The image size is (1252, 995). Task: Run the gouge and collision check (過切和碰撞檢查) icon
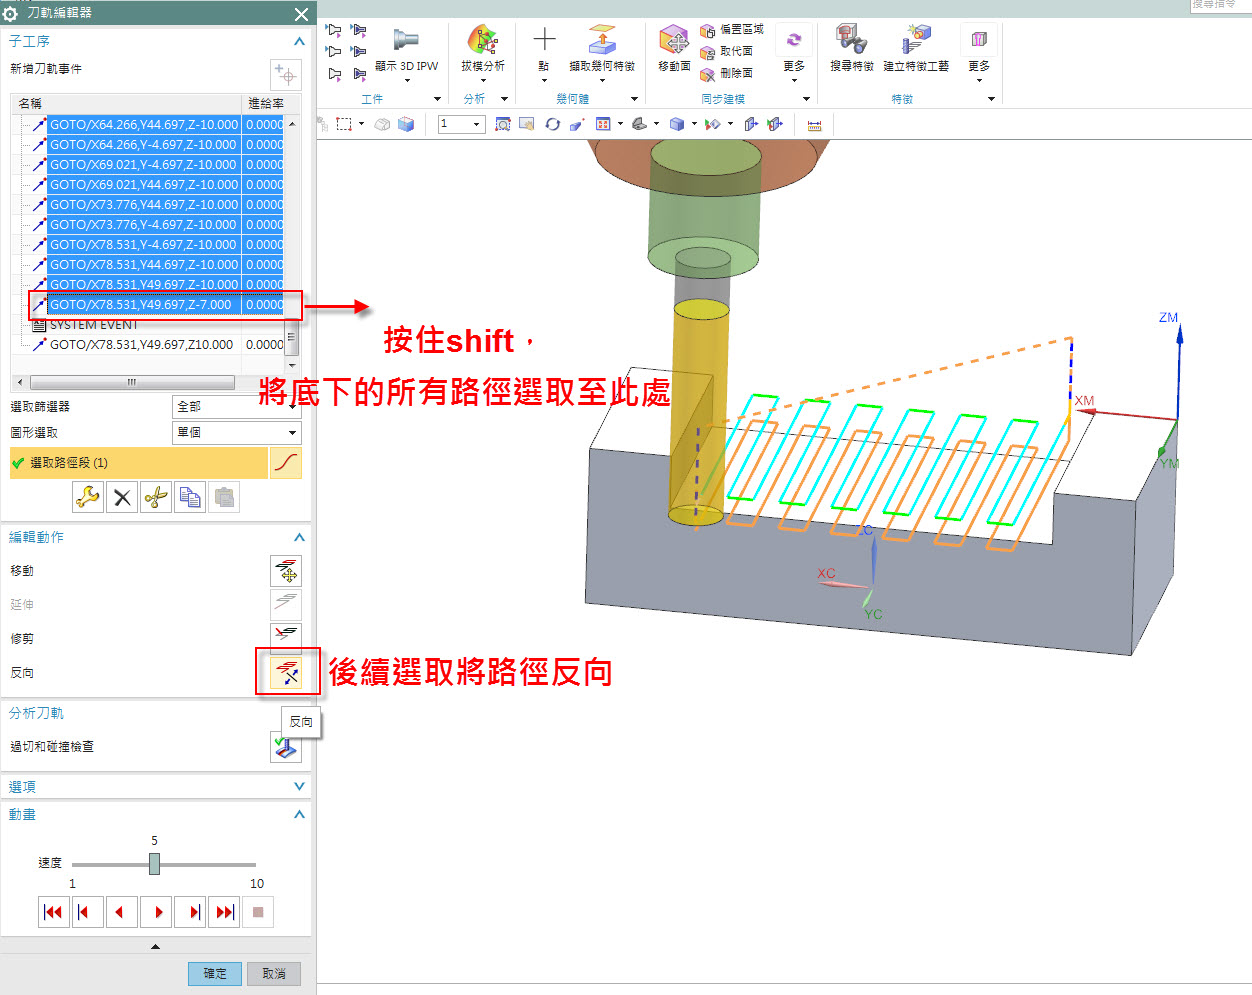point(285,747)
